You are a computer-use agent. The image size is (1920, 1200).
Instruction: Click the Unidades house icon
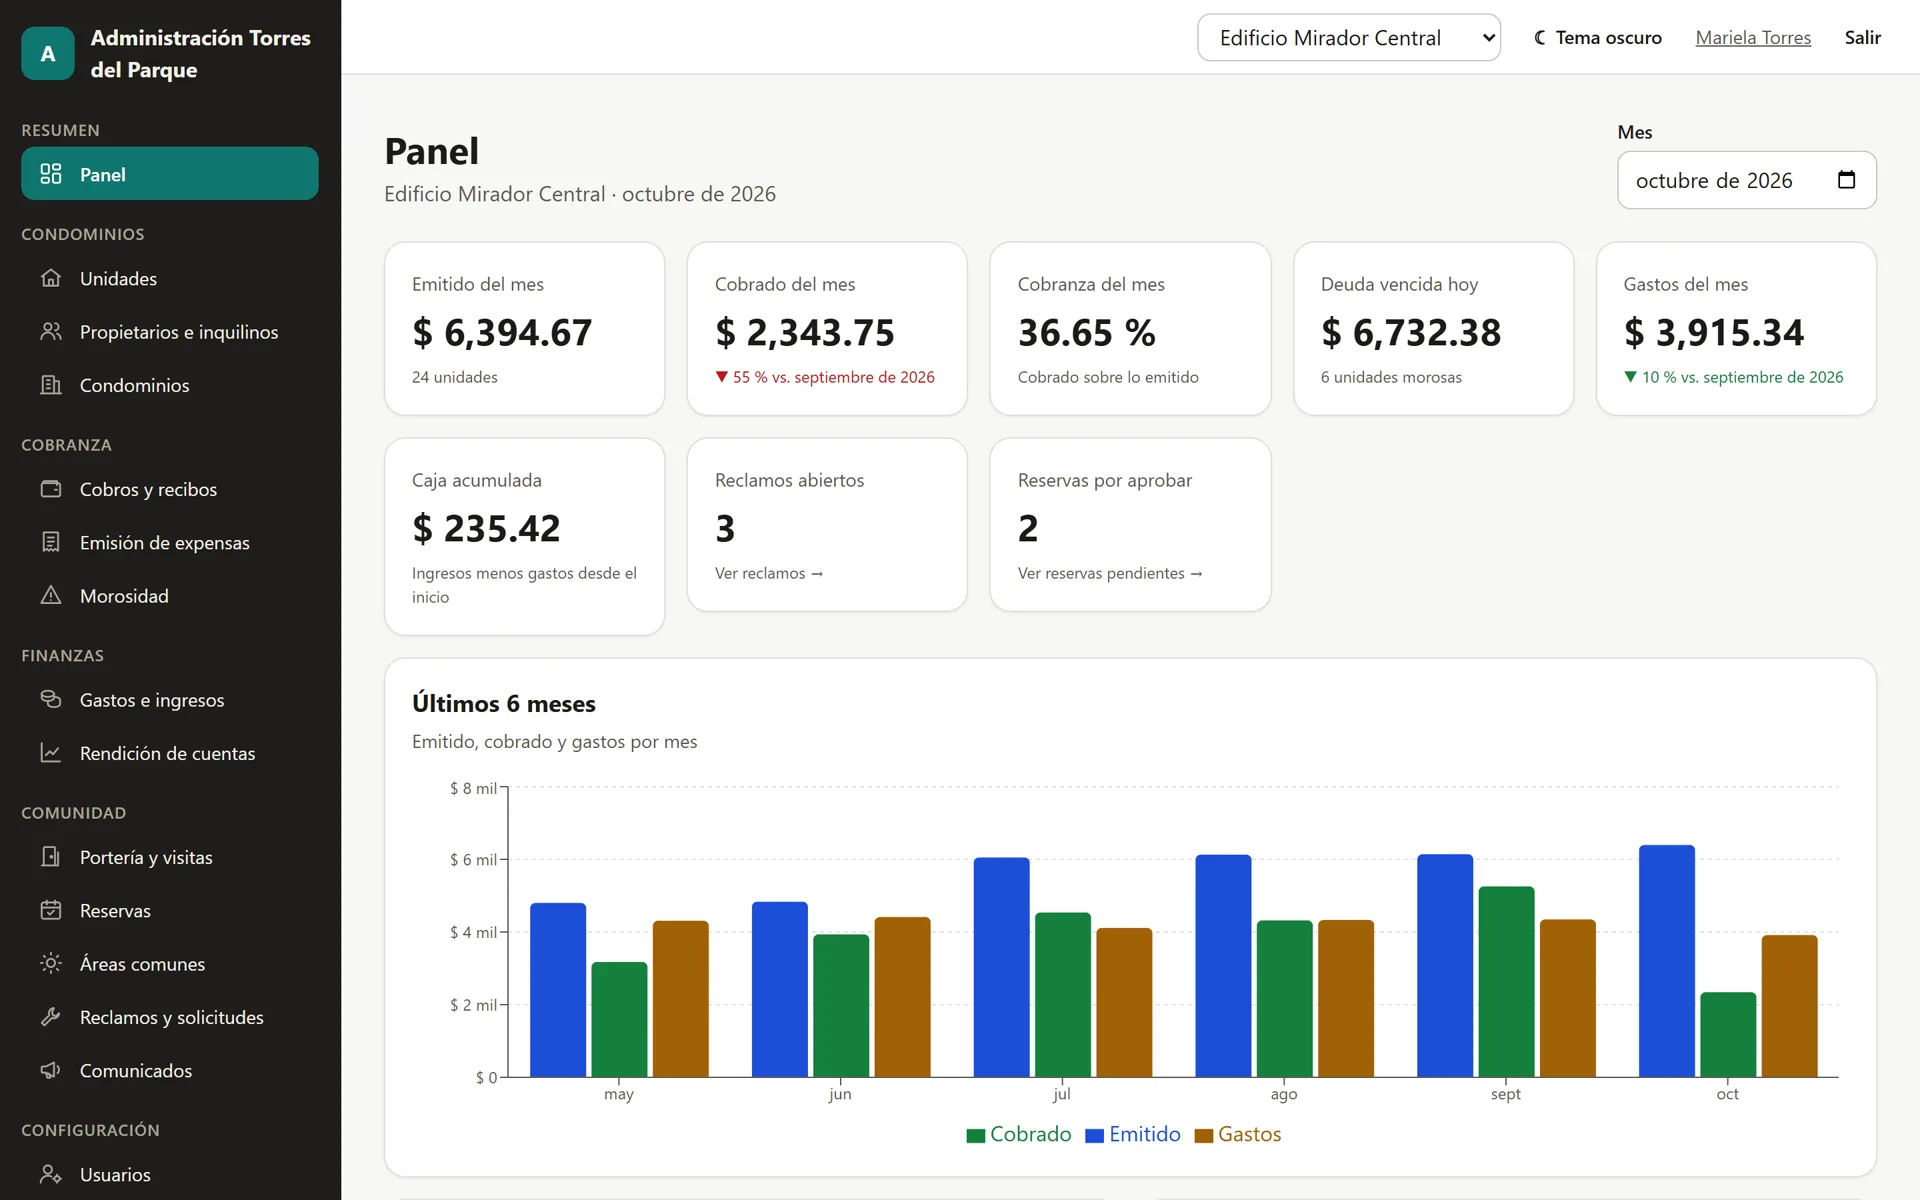(51, 278)
